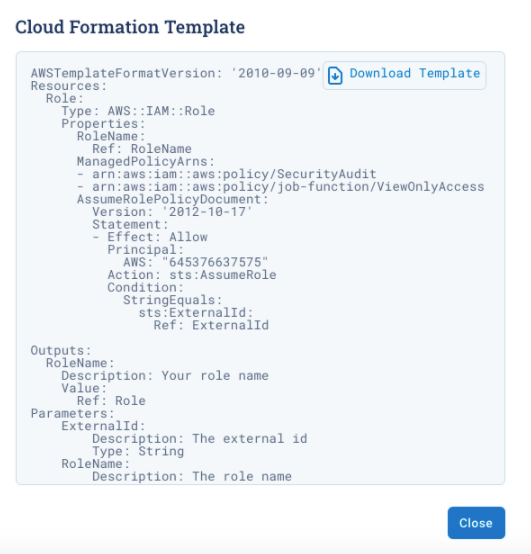The image size is (531, 554).
Task: Click the 'Effect: Allow' statement line
Action: coord(150,237)
